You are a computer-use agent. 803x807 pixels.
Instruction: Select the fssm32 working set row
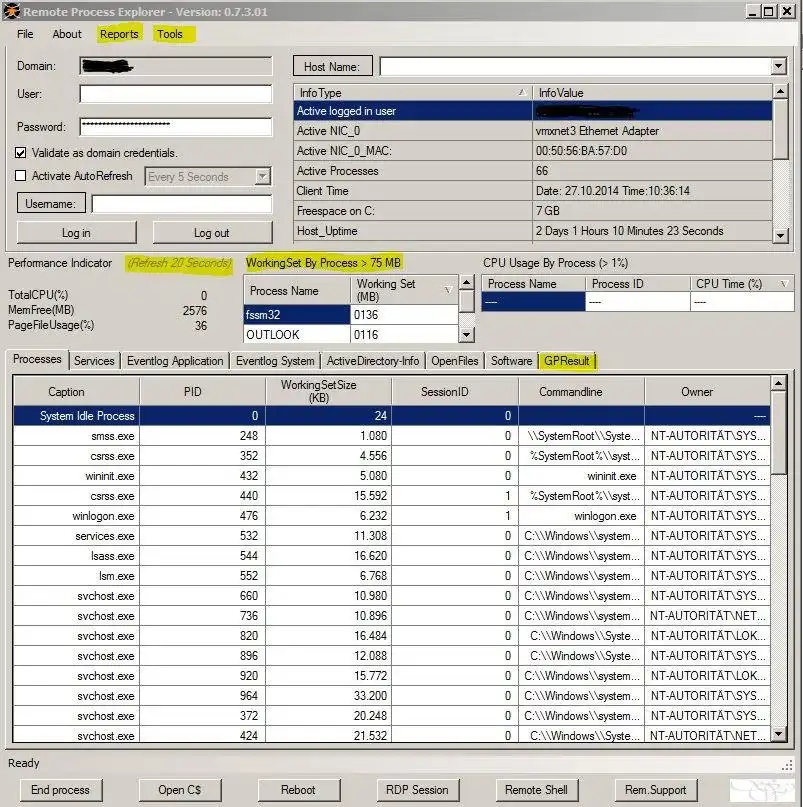pyautogui.click(x=351, y=314)
